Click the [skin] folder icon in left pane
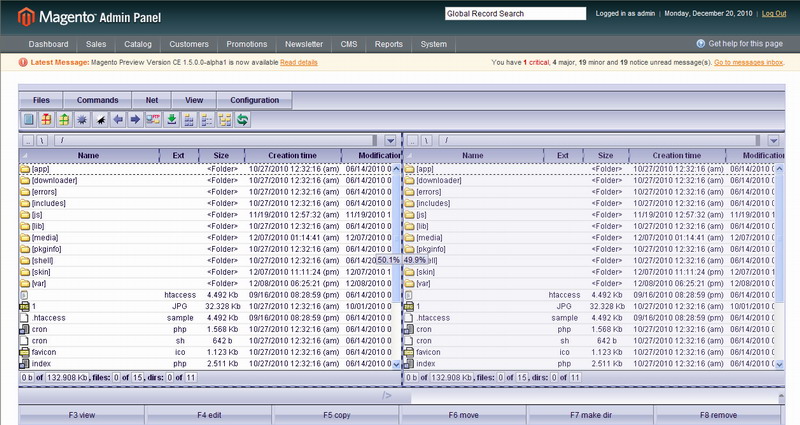The width and height of the screenshot is (800, 425). pos(25,272)
